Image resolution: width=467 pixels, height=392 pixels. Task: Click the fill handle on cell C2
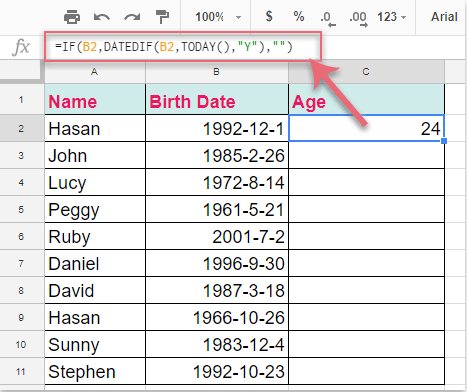(444, 141)
